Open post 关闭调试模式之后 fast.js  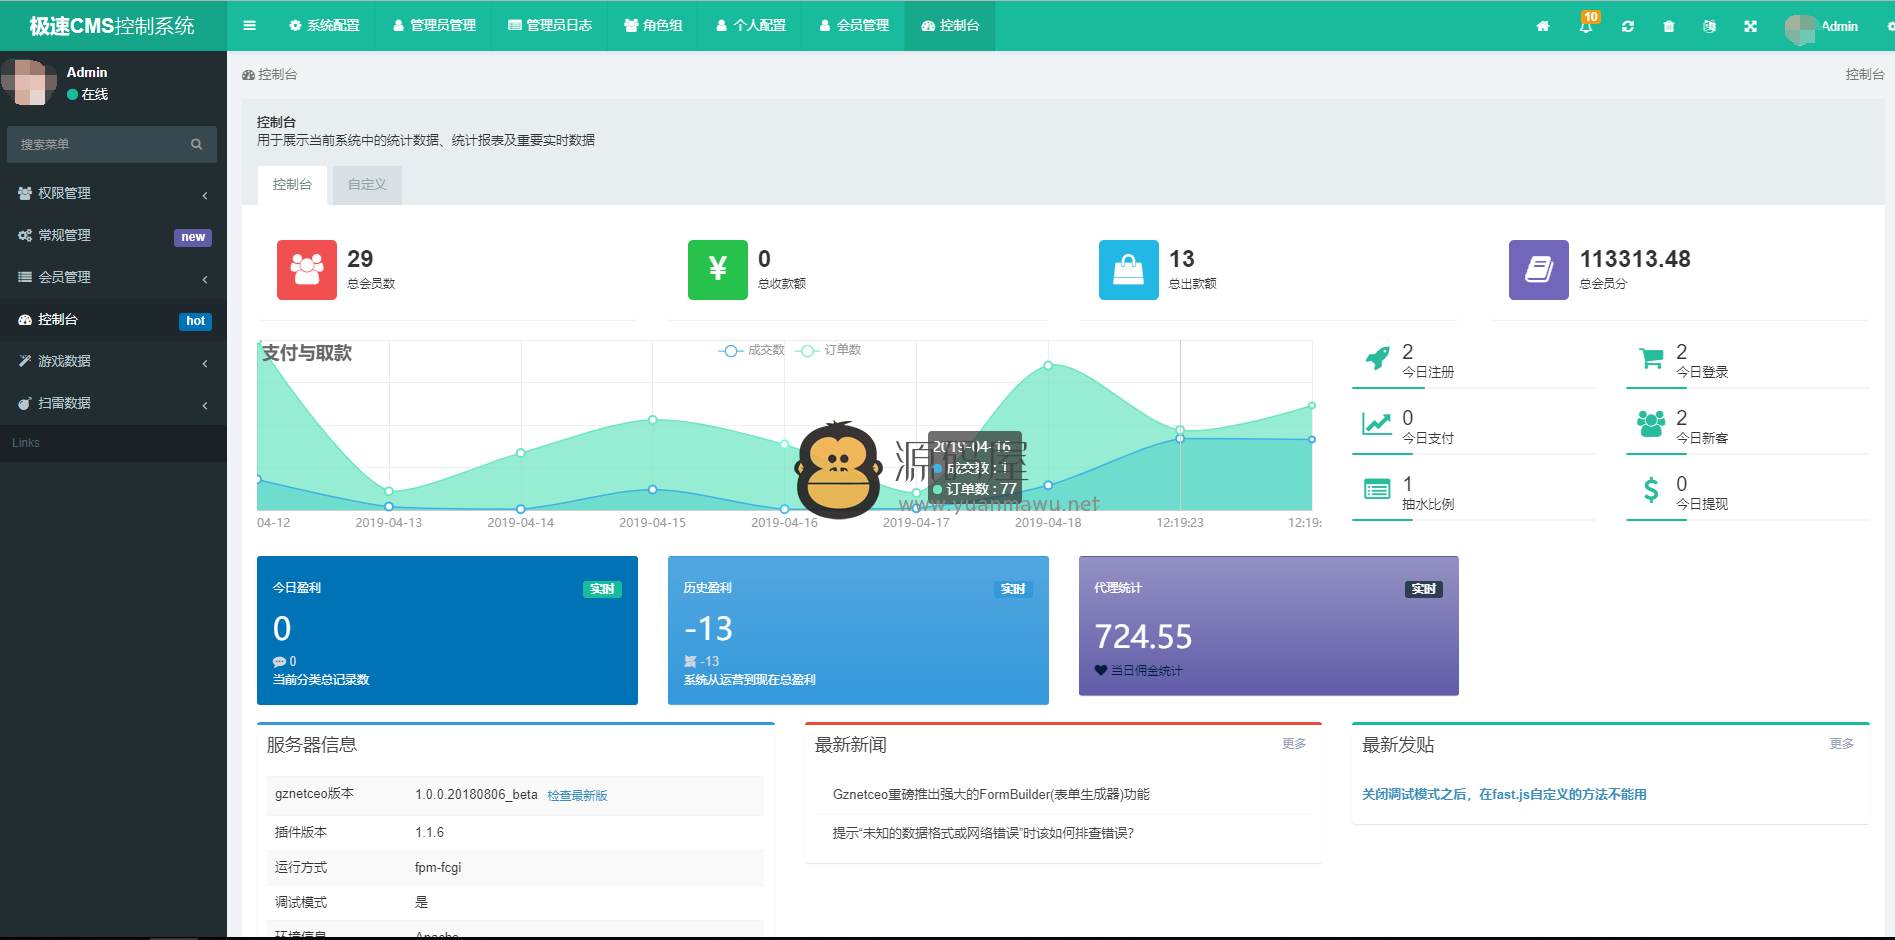pyautogui.click(x=1504, y=795)
